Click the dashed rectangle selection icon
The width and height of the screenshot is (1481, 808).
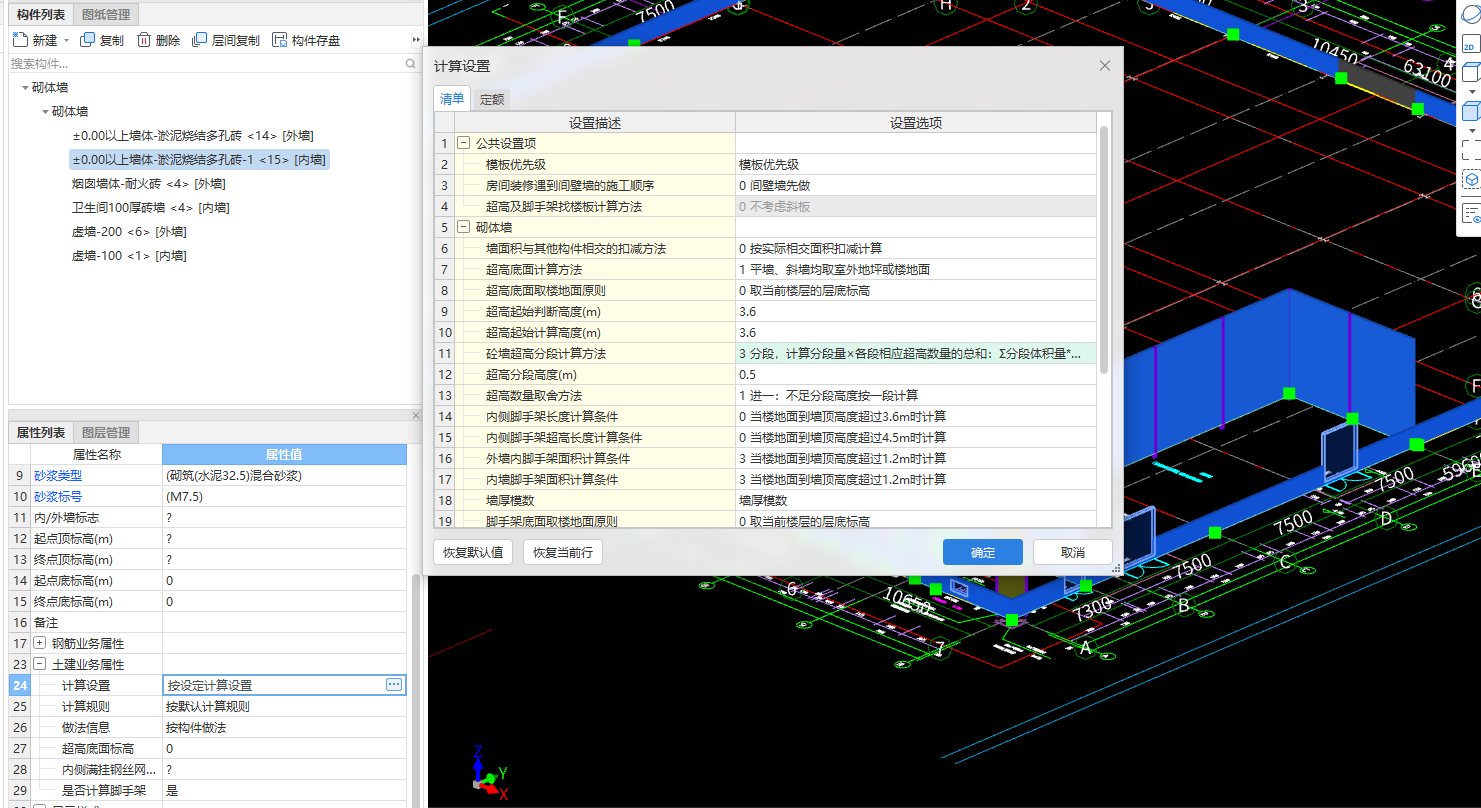pyautogui.click(x=1471, y=150)
